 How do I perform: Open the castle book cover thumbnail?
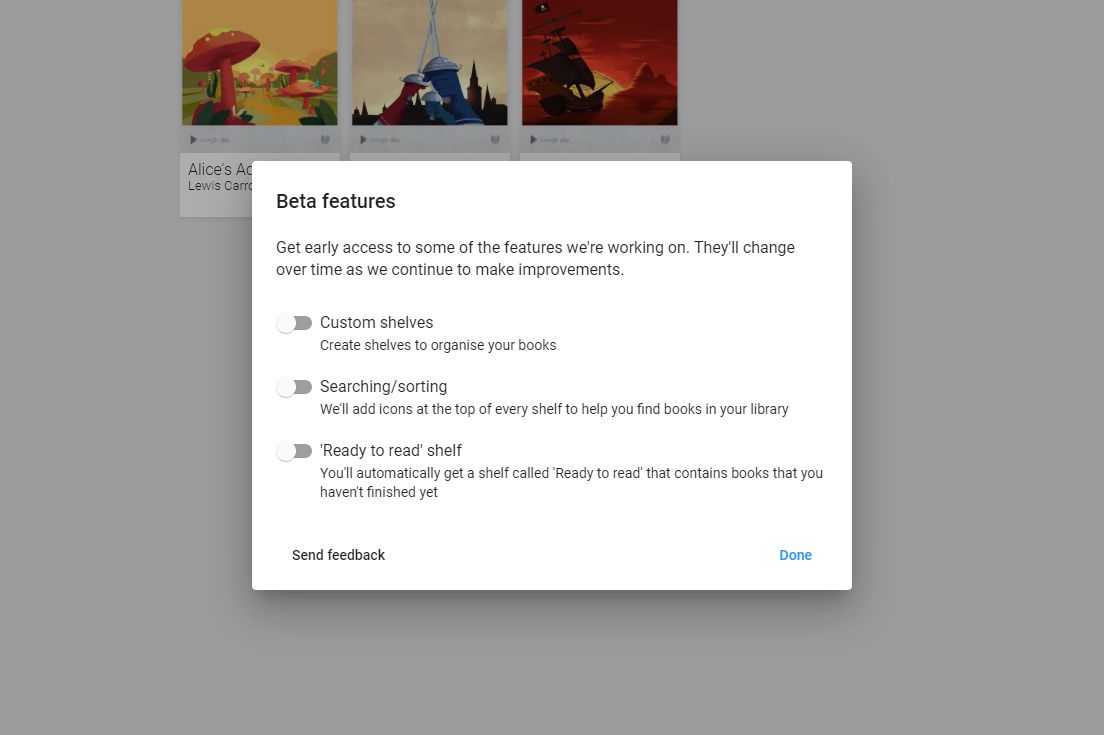click(429, 63)
